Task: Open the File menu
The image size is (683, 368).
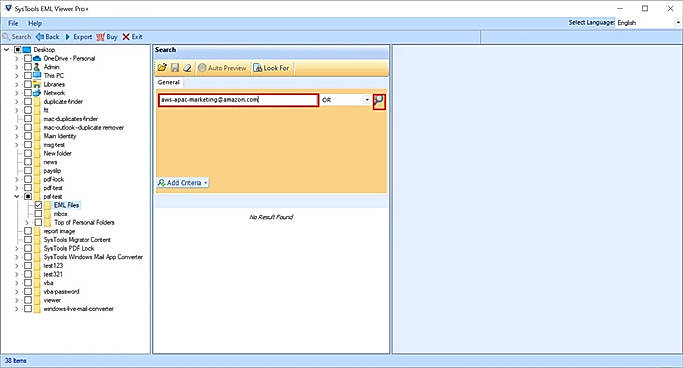Action: pos(13,23)
